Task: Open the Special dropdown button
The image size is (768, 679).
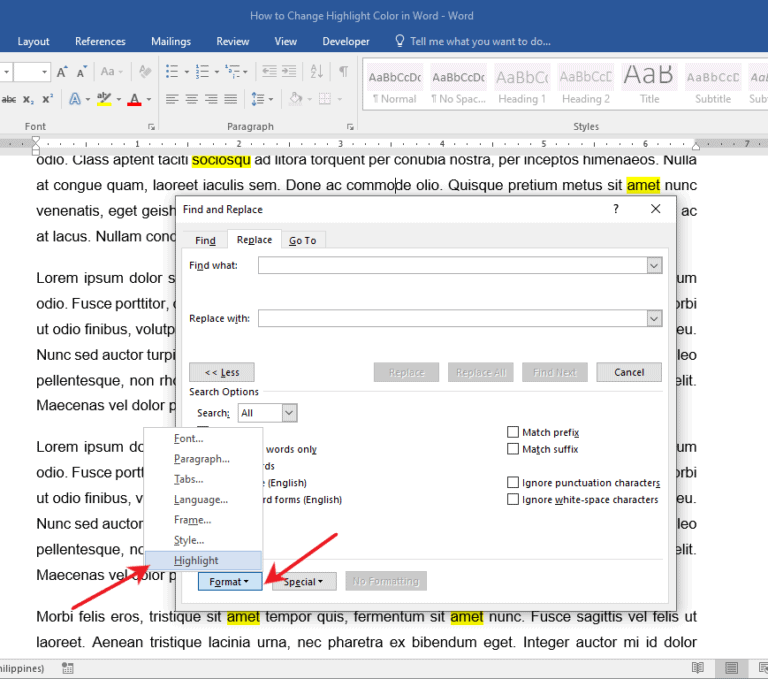Action: pos(304,582)
